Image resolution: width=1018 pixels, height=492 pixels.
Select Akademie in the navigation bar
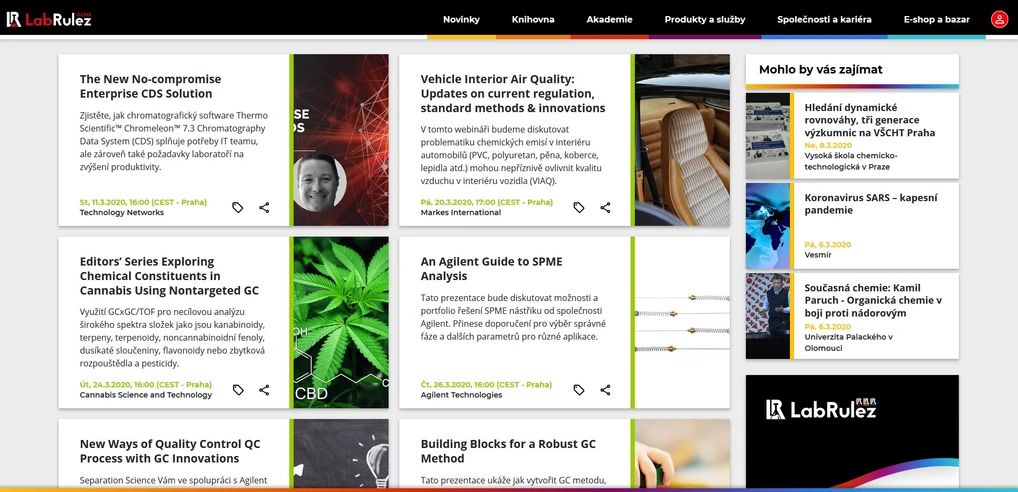pos(610,19)
